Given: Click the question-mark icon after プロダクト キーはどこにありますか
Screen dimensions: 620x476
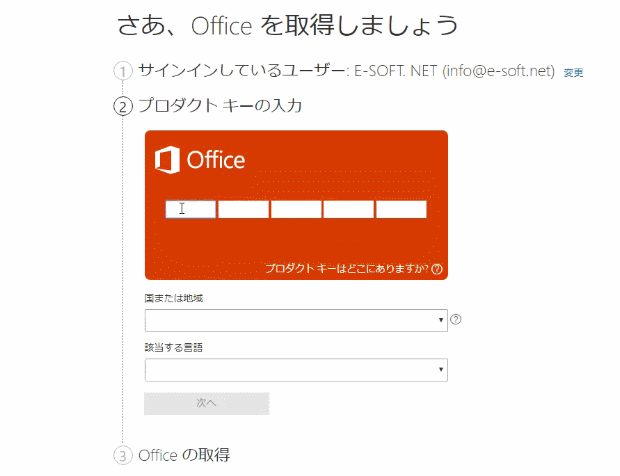Looking at the screenshot, I should (437, 269).
